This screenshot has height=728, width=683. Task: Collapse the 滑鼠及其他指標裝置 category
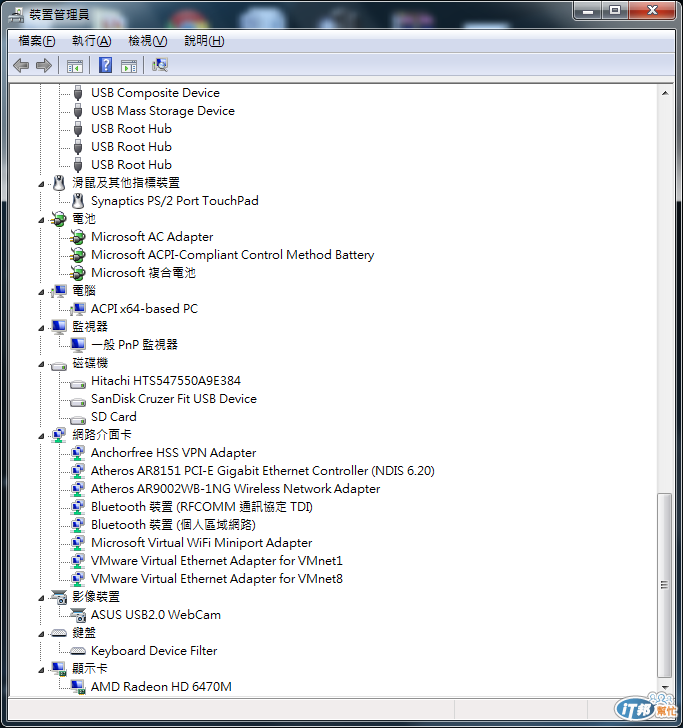click(x=41, y=184)
